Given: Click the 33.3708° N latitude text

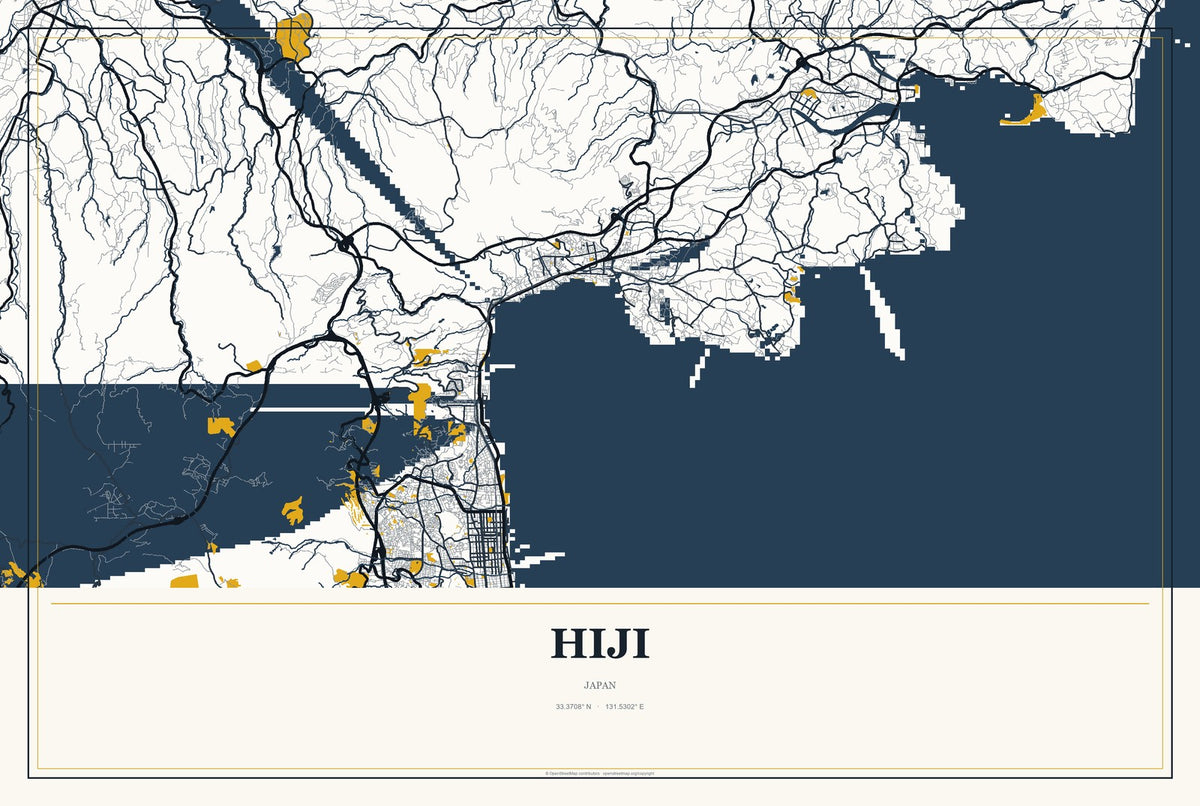Looking at the screenshot, I should point(574,707).
